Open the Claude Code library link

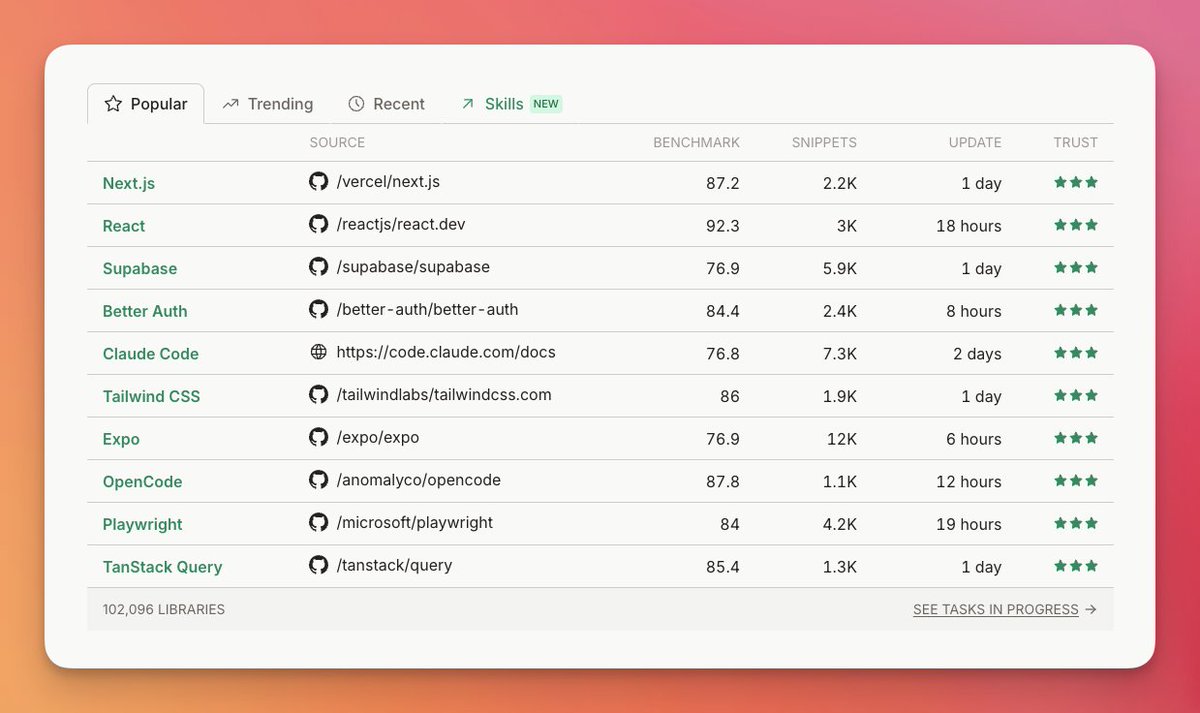tap(151, 353)
